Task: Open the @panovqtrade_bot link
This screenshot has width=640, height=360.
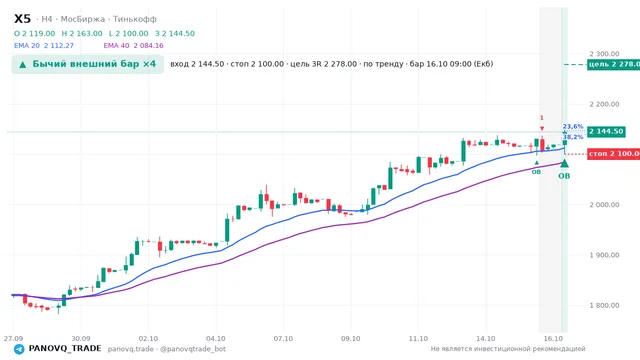Action: tap(193, 349)
